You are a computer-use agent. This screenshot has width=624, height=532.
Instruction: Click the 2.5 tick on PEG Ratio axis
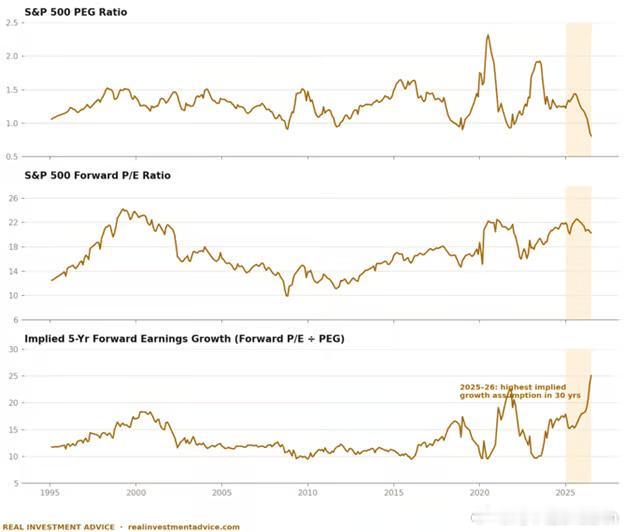(x=12, y=23)
